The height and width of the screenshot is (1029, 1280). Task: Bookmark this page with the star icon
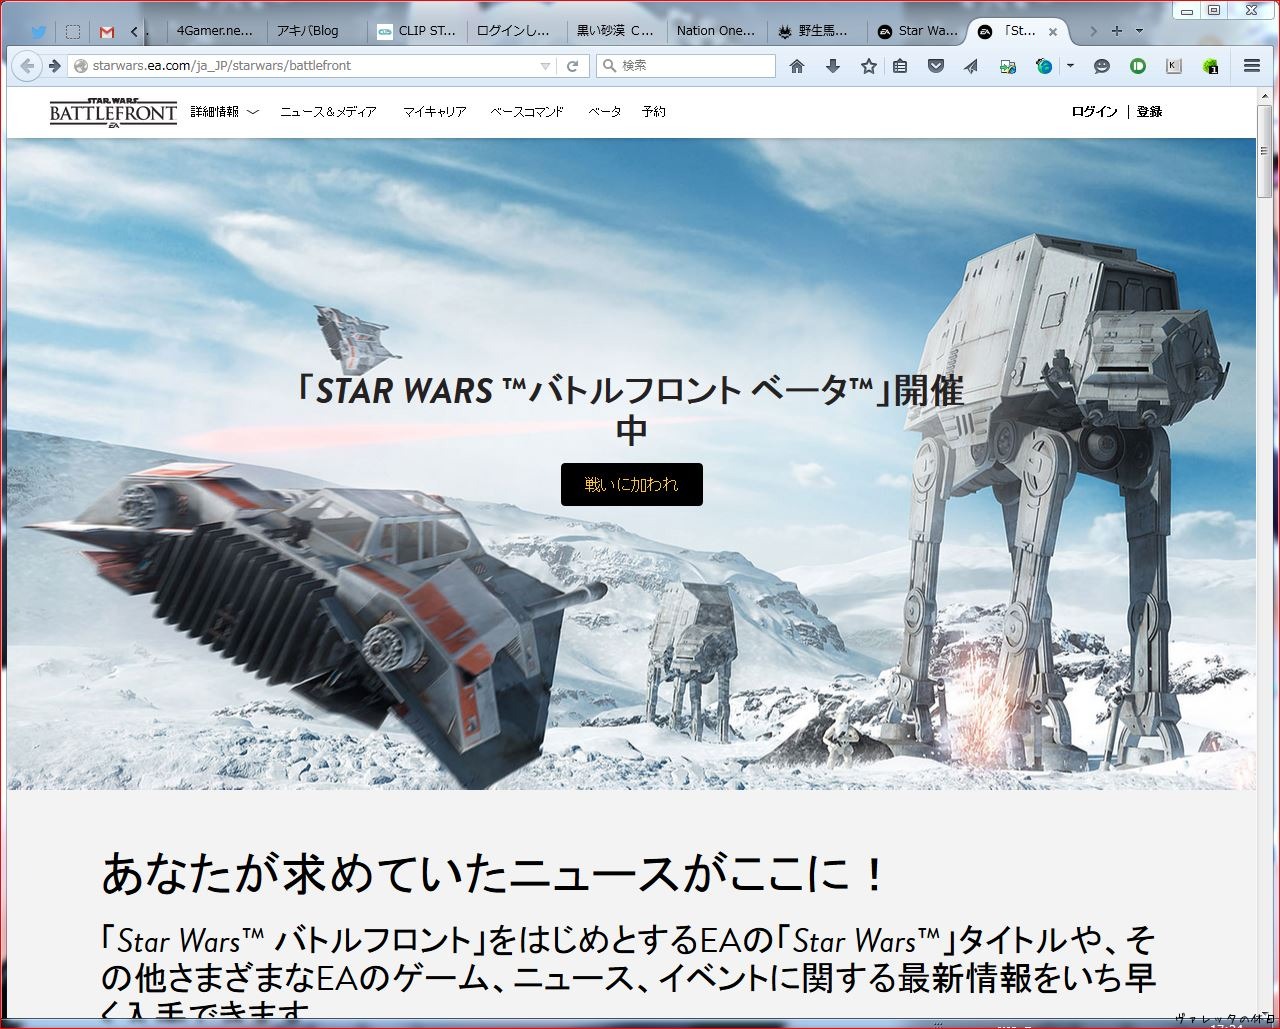click(869, 66)
